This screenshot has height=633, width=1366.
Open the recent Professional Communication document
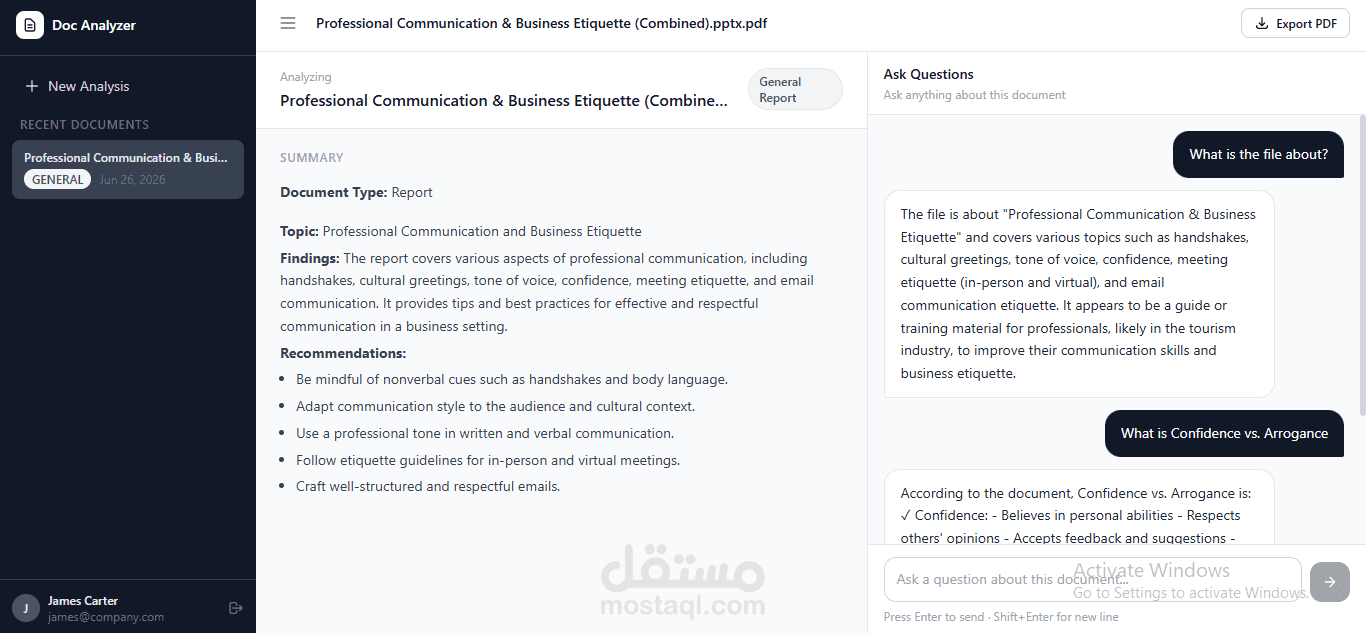[128, 169]
